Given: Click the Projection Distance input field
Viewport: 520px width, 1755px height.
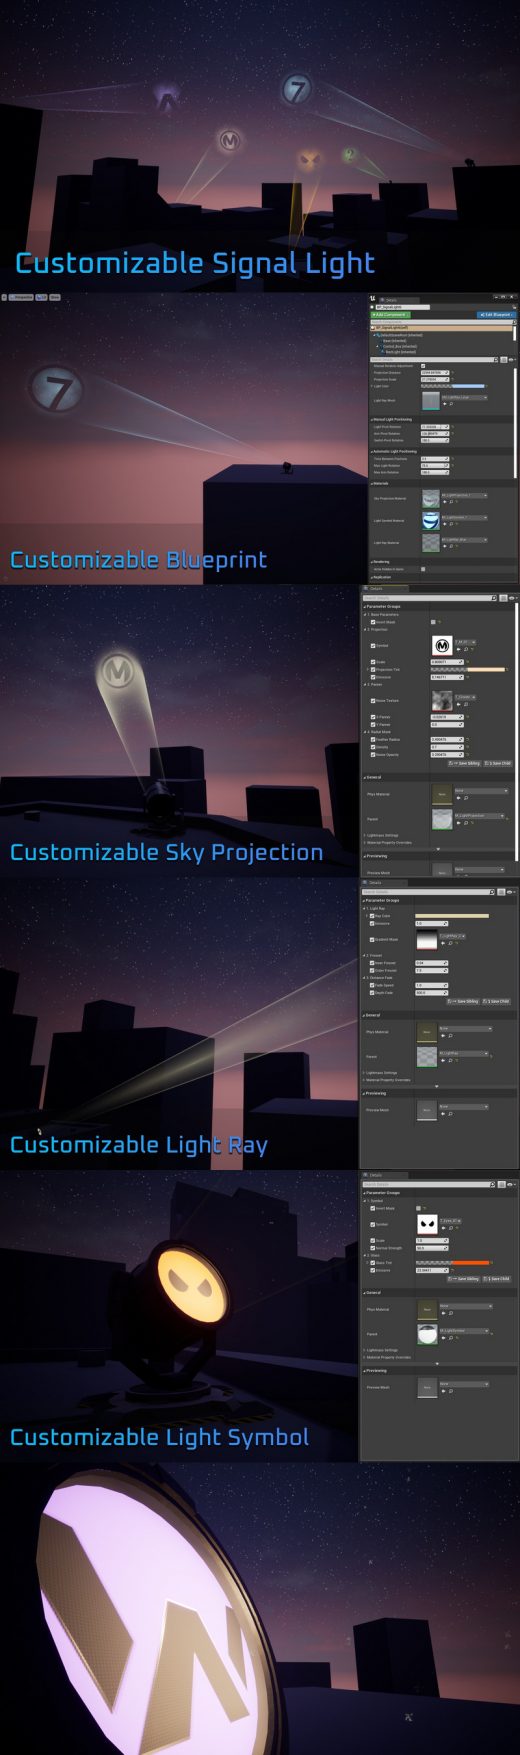Looking at the screenshot, I should pos(435,372).
